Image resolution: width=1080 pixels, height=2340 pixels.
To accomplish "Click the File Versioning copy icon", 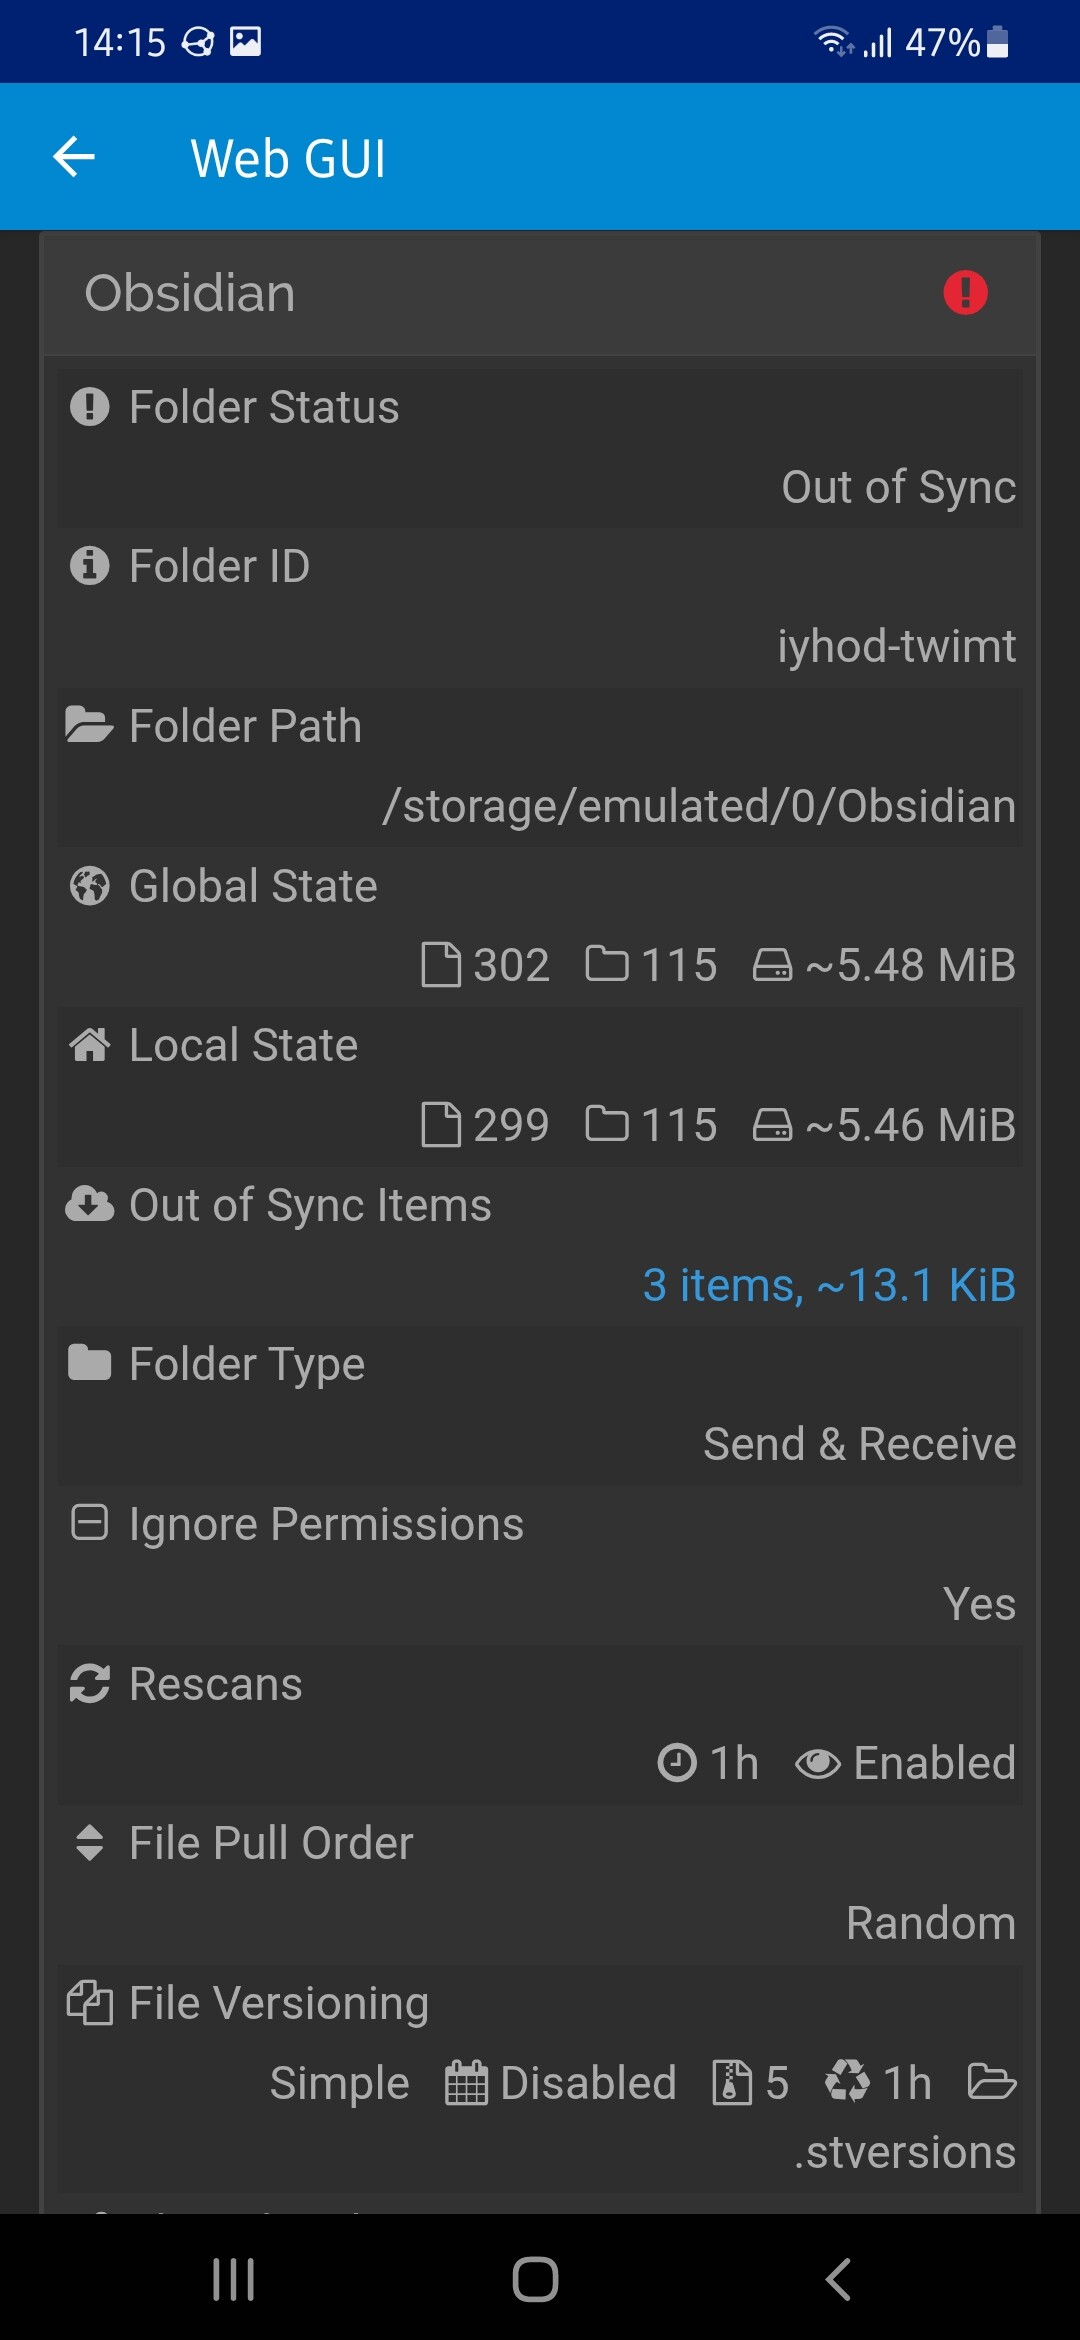I will 90,2003.
